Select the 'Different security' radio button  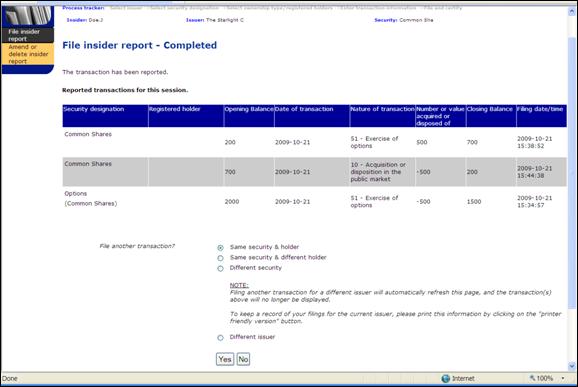point(220,268)
